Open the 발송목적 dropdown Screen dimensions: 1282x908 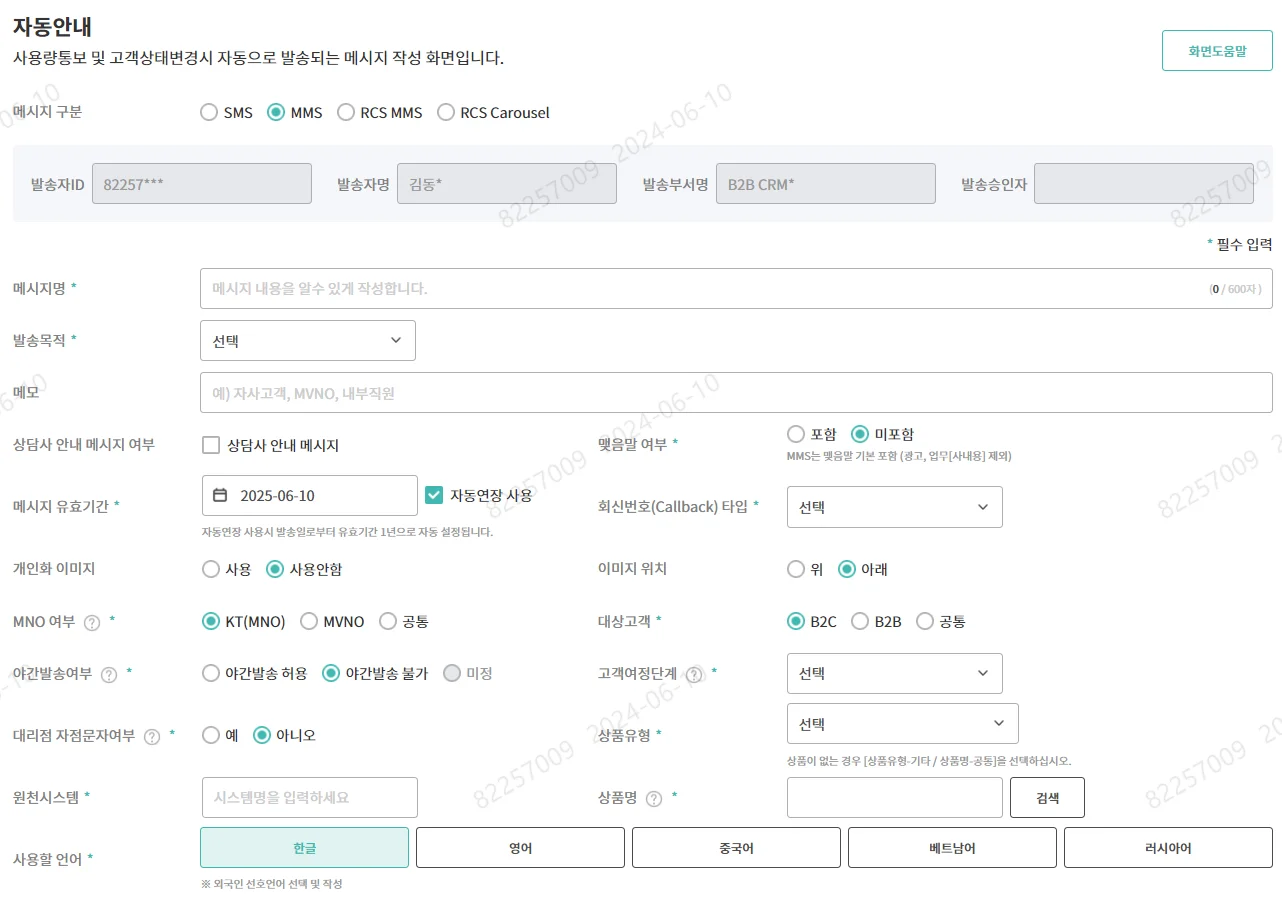(307, 340)
